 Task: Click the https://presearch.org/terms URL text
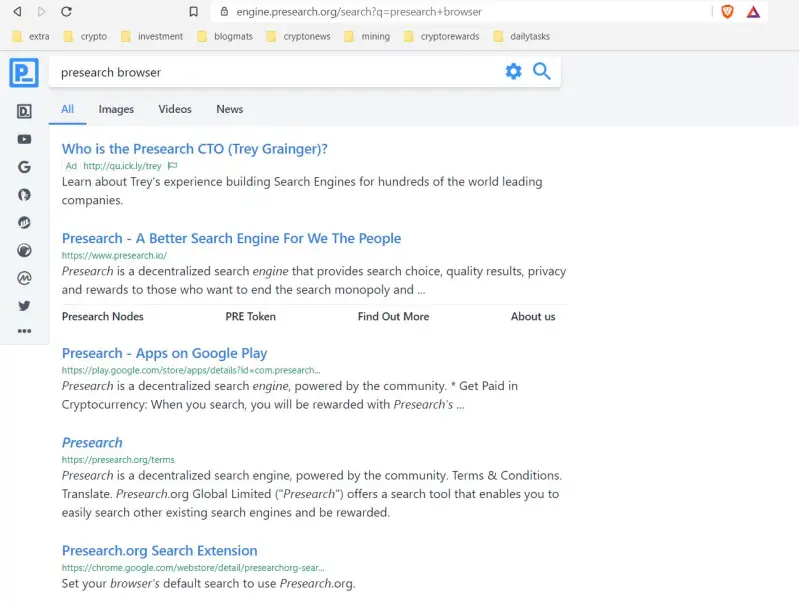pos(118,460)
